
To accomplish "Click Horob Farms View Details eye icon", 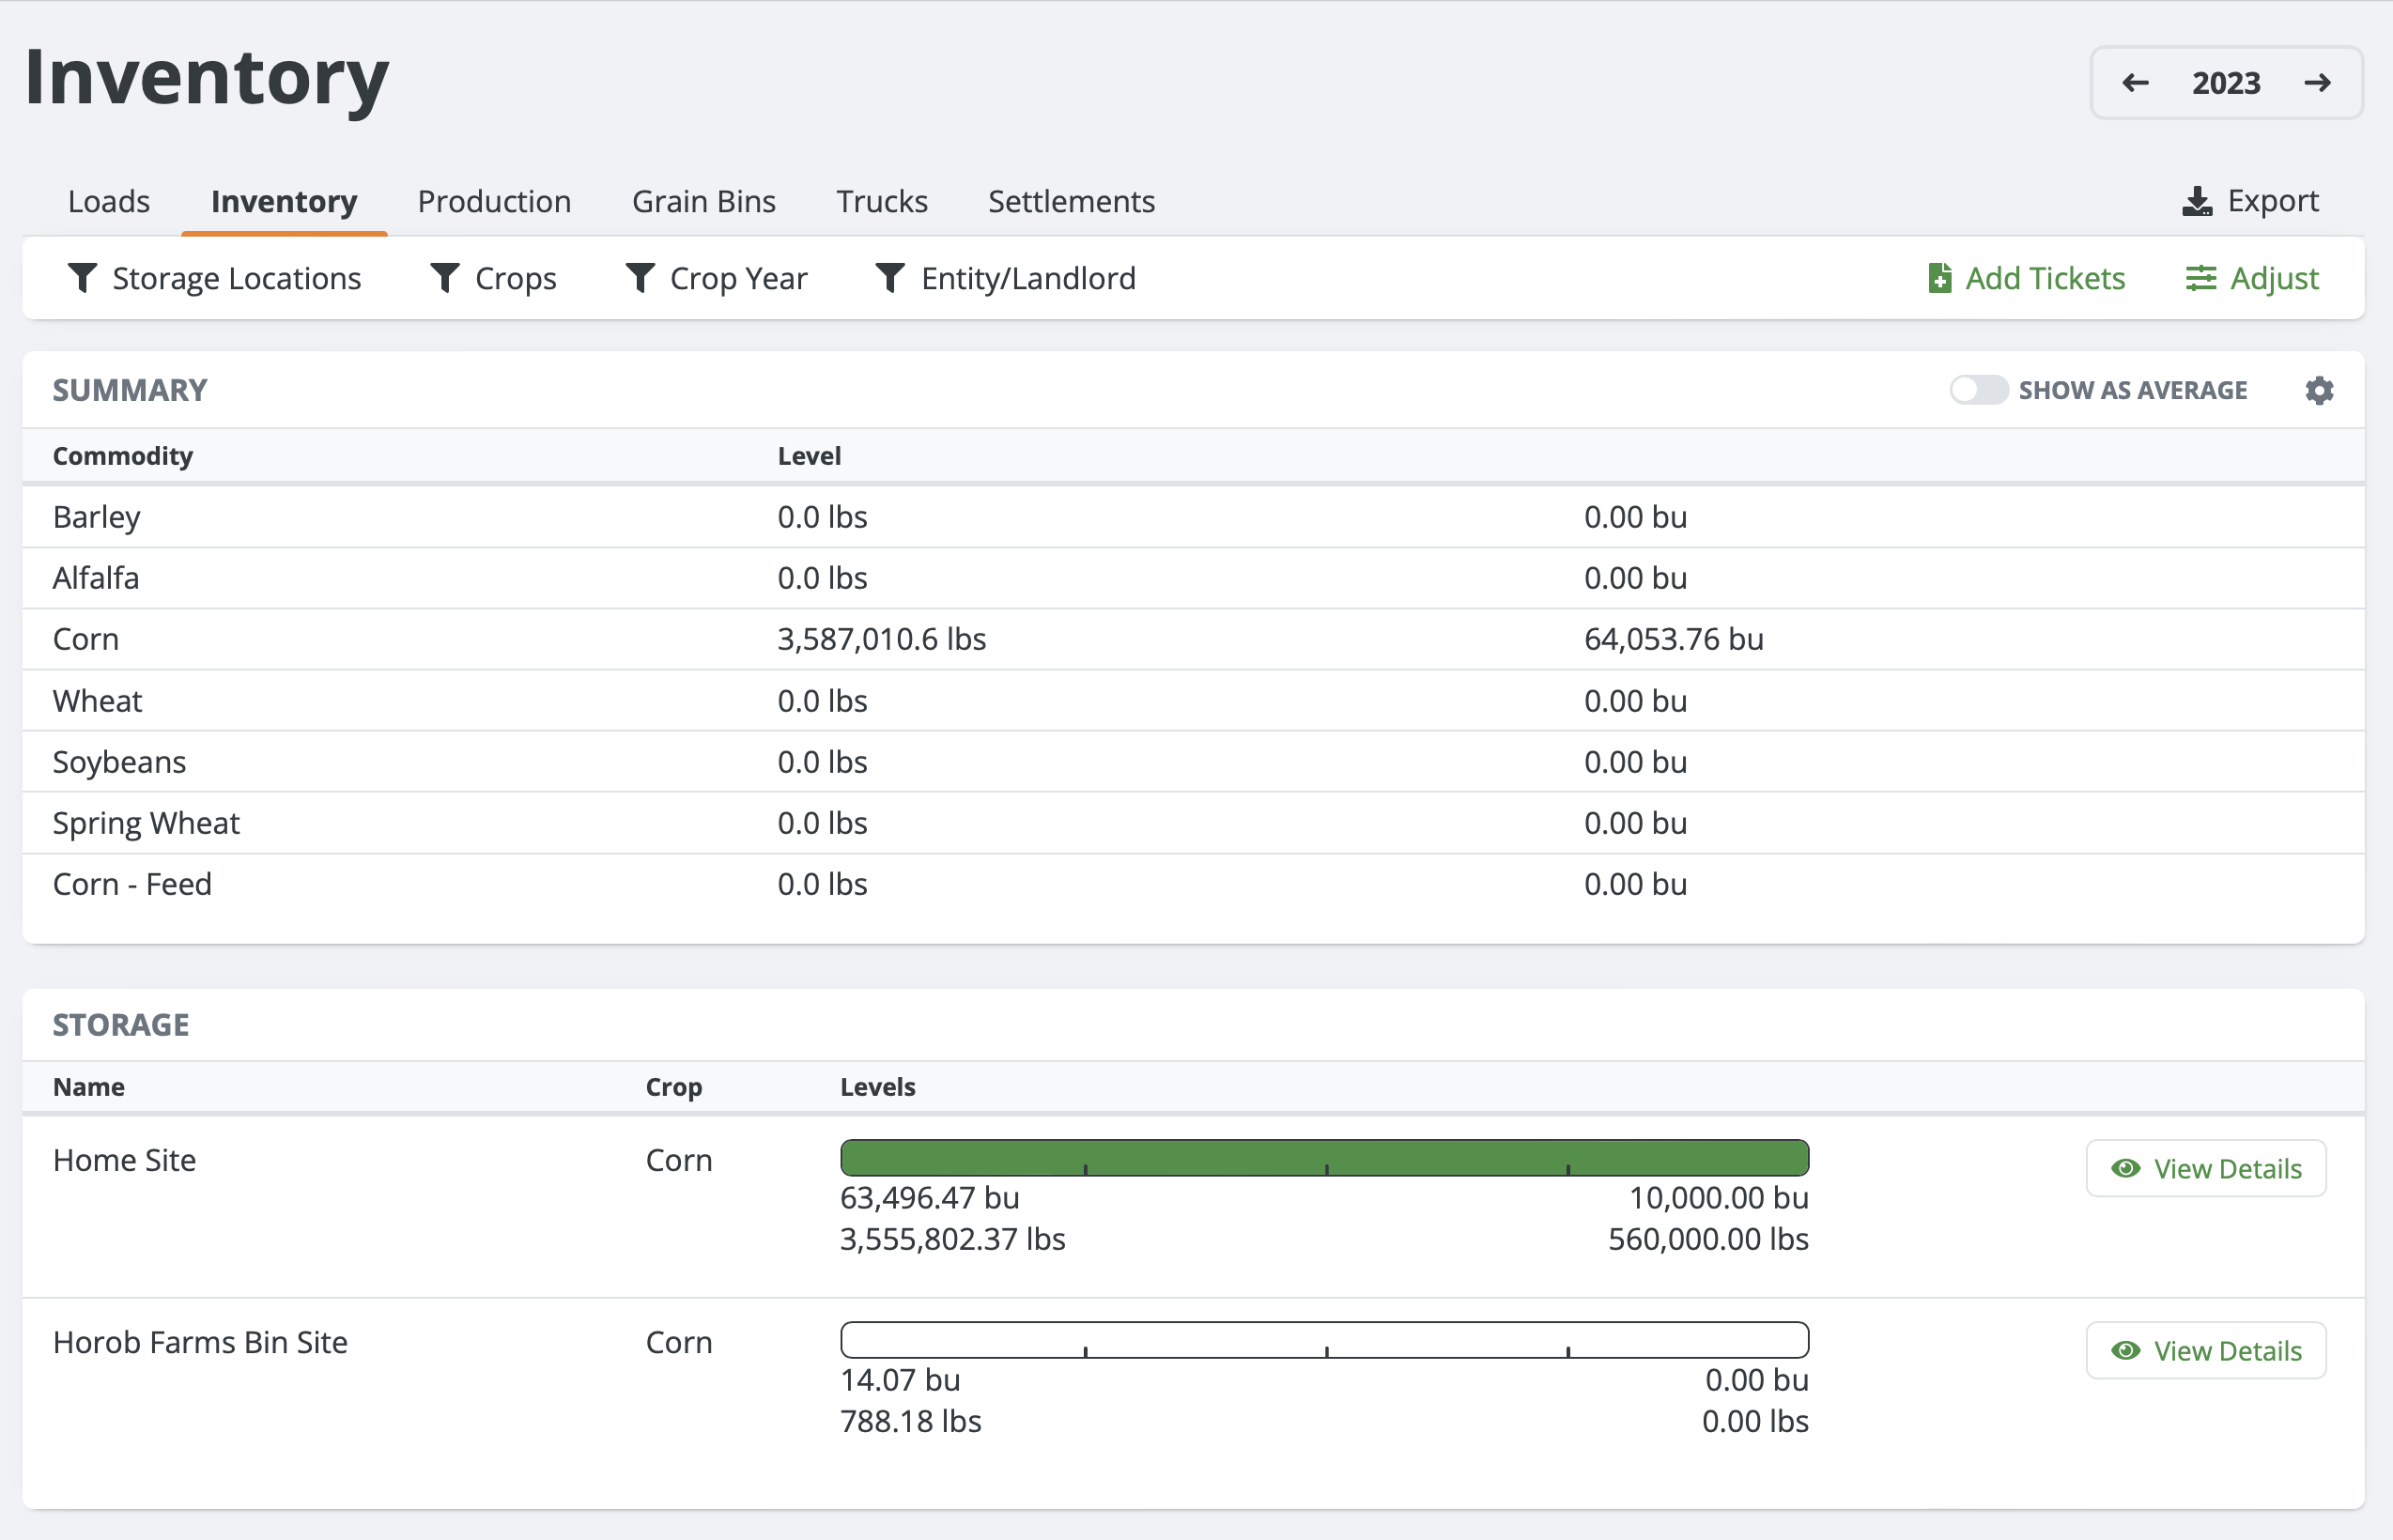I will coord(2125,1350).
